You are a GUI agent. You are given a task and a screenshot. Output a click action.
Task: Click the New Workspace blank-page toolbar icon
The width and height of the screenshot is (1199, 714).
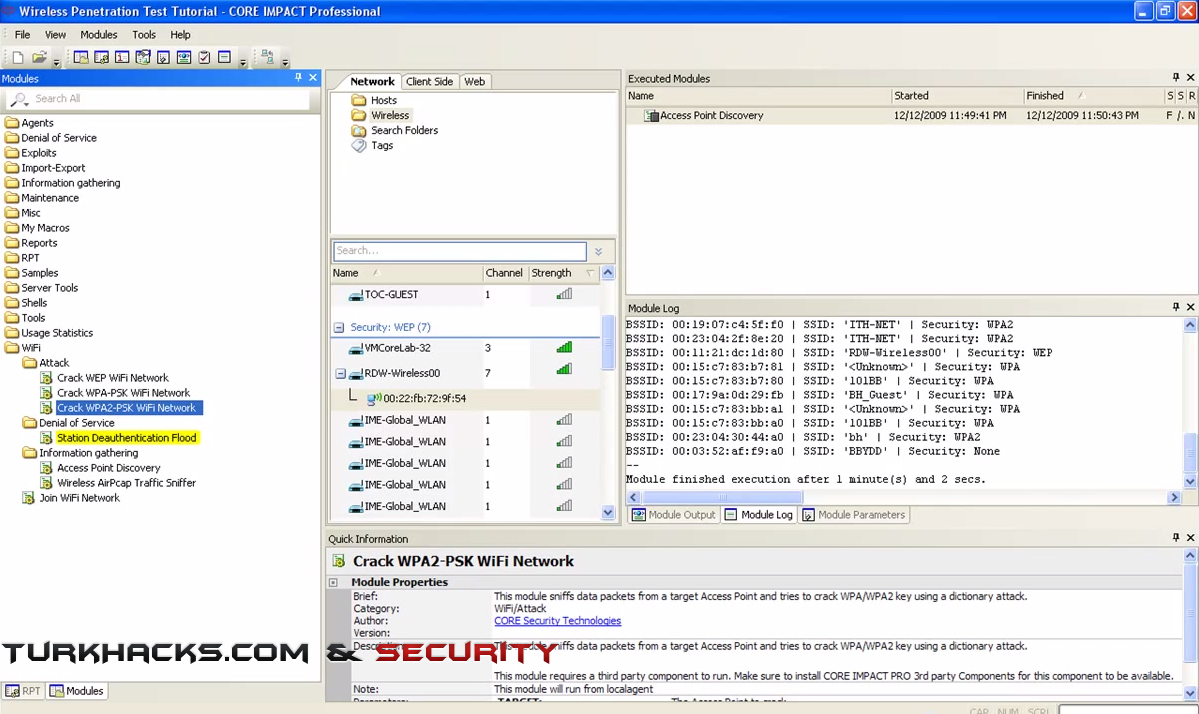click(x=18, y=57)
